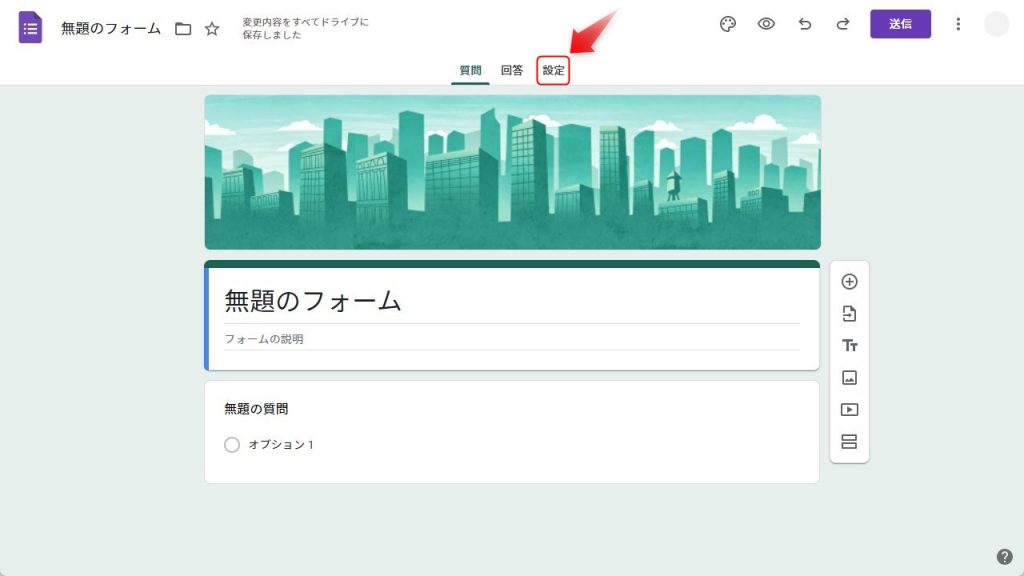
Task: Add a new section
Action: point(849,441)
